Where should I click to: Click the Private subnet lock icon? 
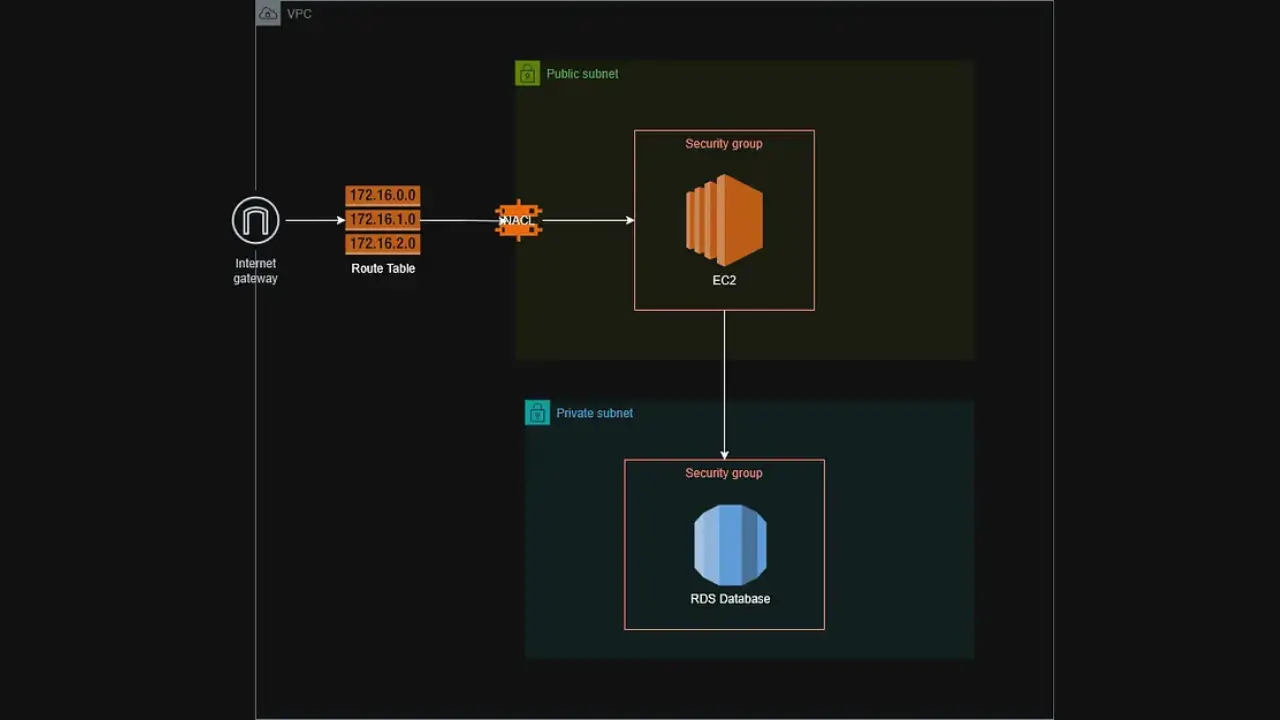click(537, 412)
